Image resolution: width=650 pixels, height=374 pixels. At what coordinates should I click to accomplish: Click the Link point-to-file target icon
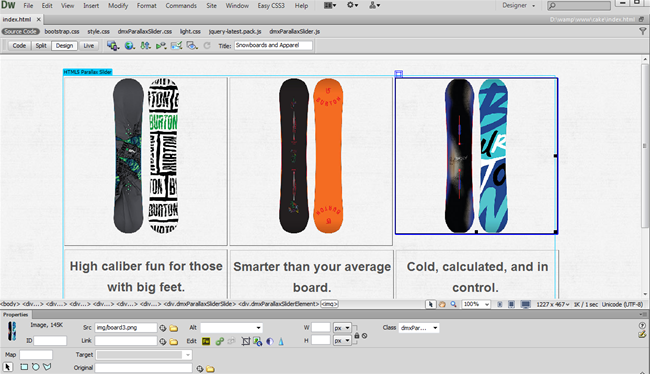[x=163, y=342]
